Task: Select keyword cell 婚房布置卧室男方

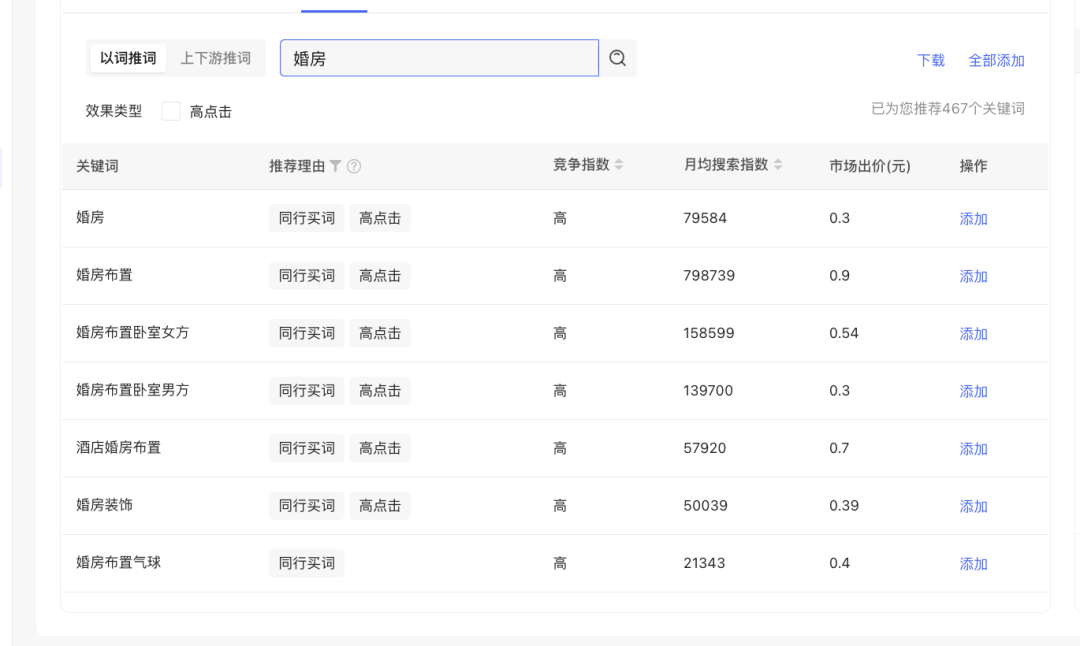Action: pyautogui.click(x=132, y=390)
